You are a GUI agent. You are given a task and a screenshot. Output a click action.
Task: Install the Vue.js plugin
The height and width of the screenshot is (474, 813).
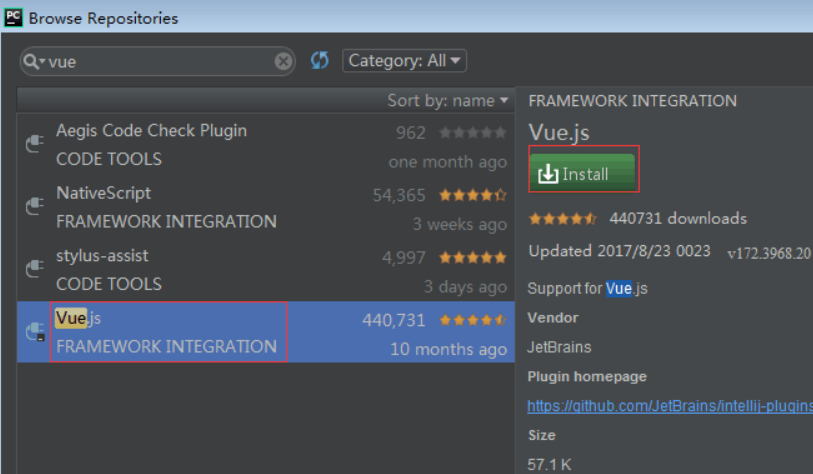[582, 173]
